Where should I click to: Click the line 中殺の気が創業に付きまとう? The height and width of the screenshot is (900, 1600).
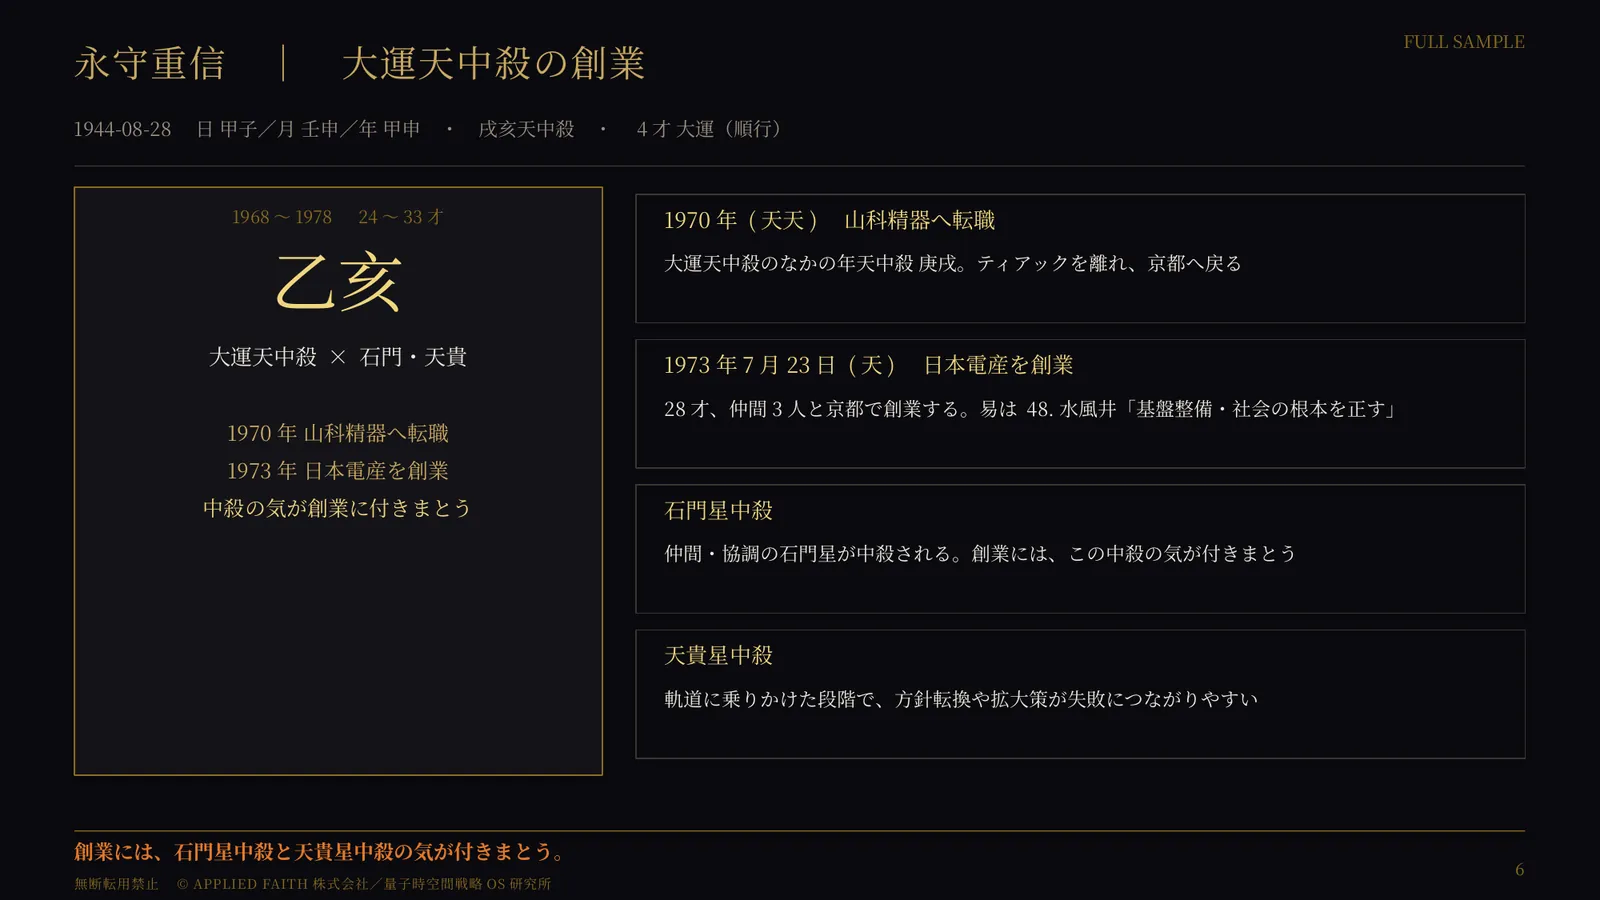click(x=337, y=509)
